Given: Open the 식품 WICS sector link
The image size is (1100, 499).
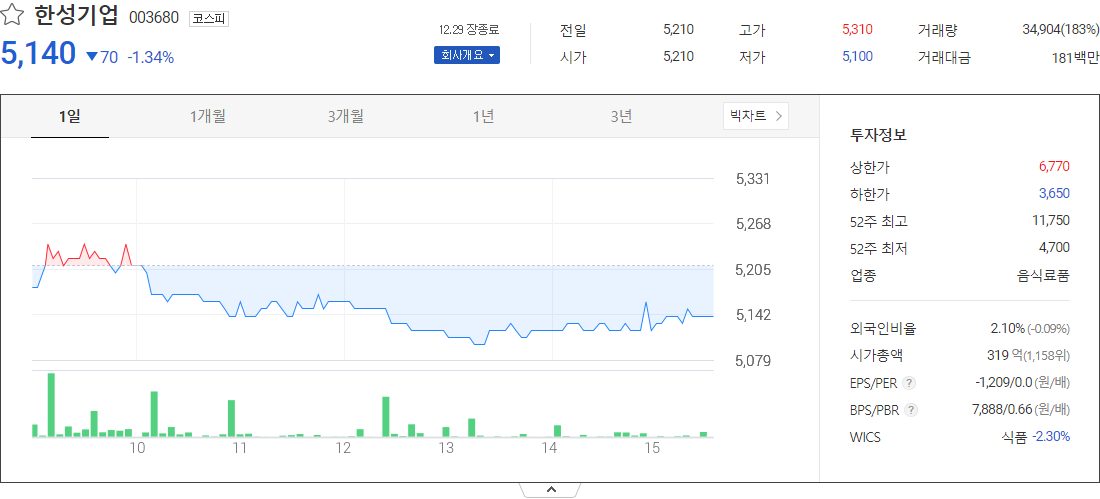Looking at the screenshot, I should tap(1014, 437).
